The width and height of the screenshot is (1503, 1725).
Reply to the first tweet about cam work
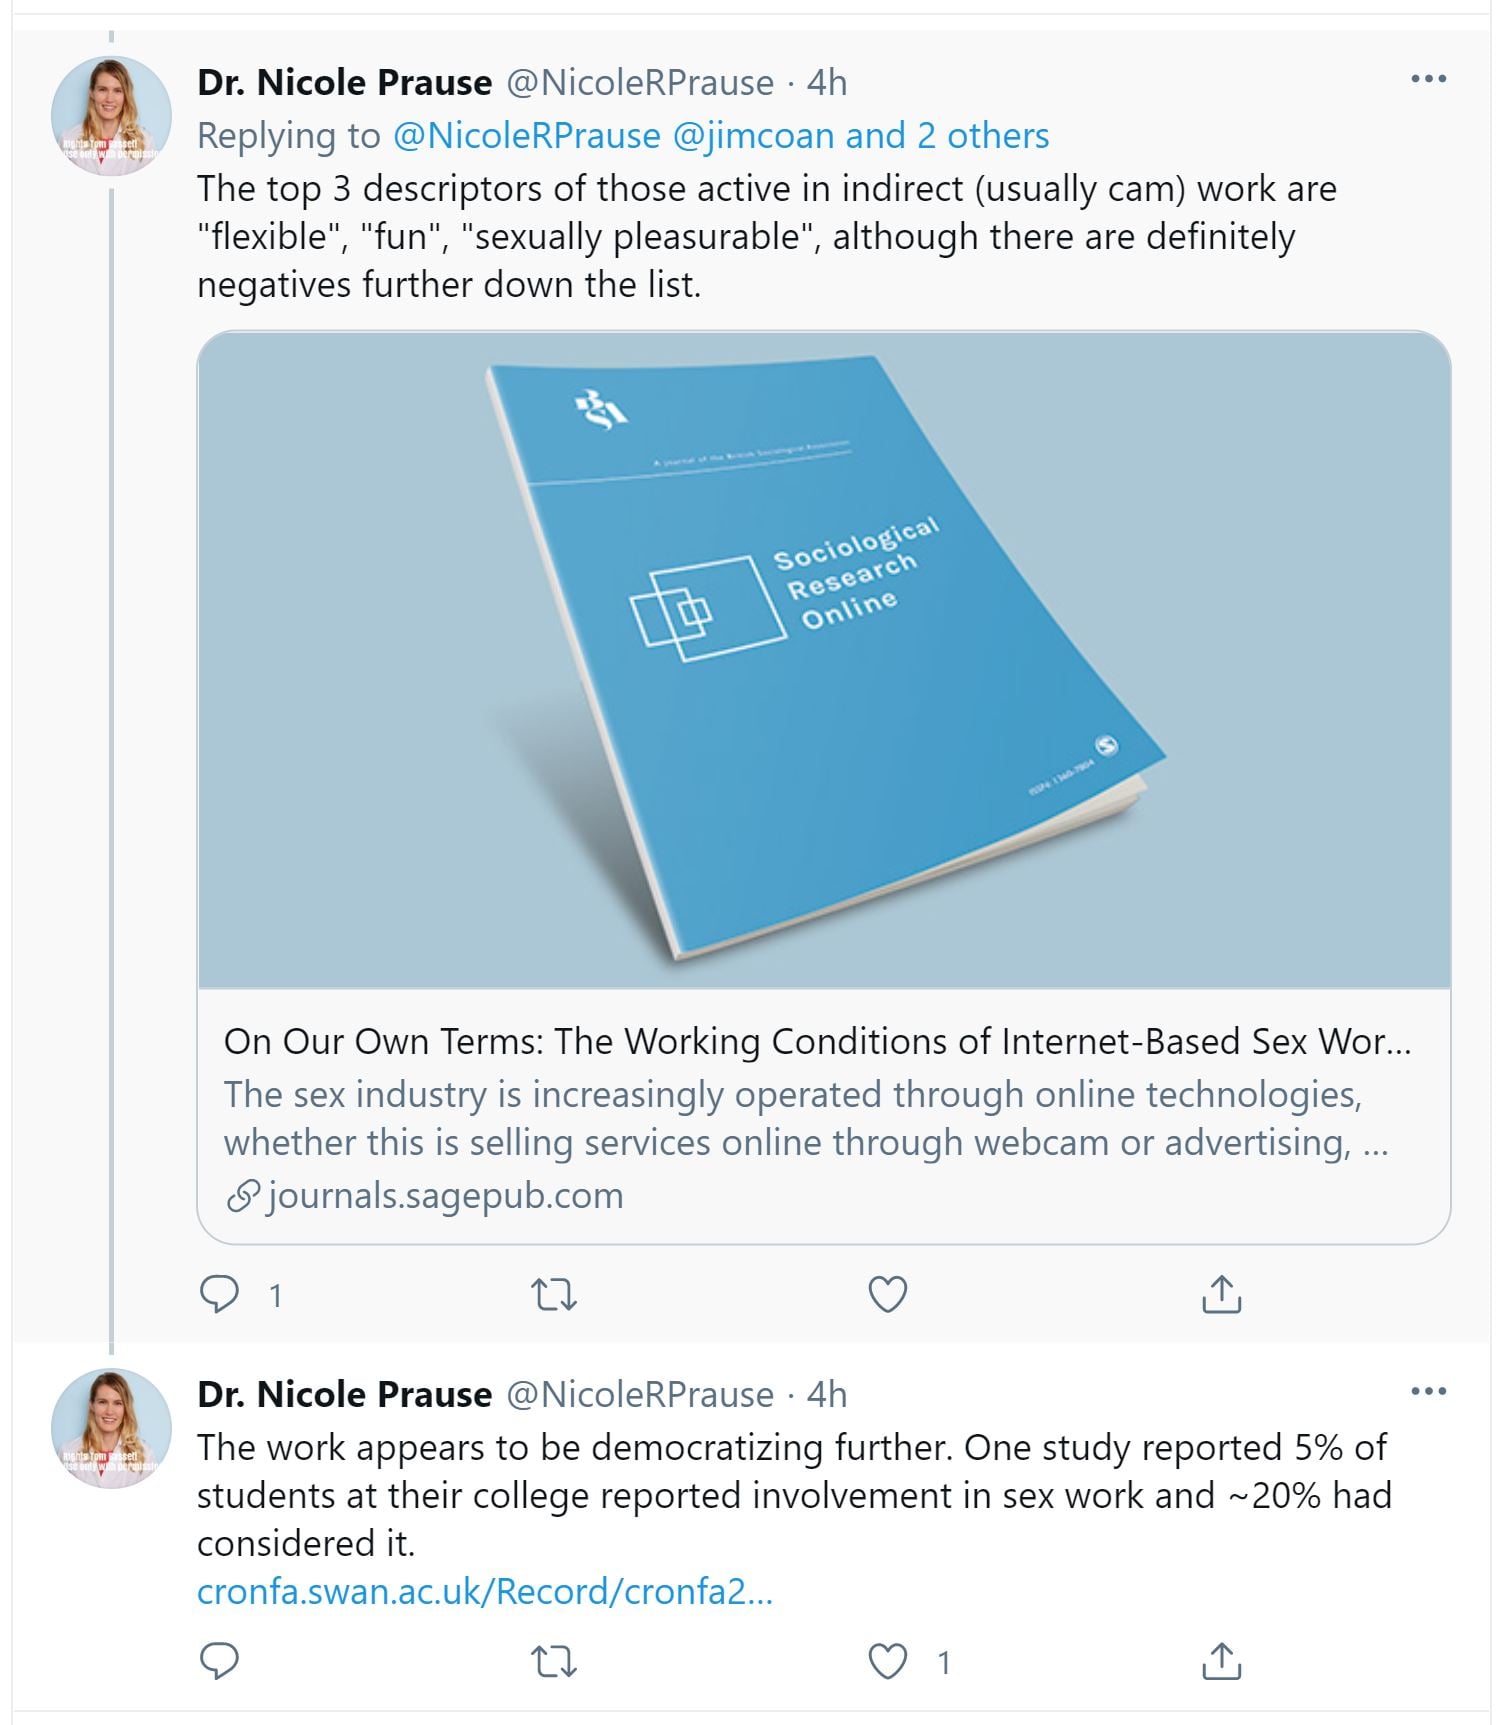coord(220,1294)
